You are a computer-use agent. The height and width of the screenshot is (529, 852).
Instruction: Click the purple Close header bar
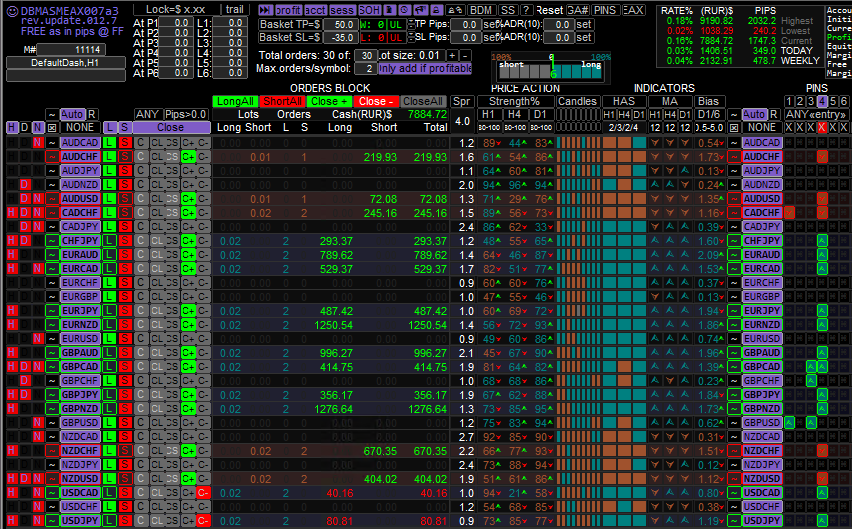171,127
